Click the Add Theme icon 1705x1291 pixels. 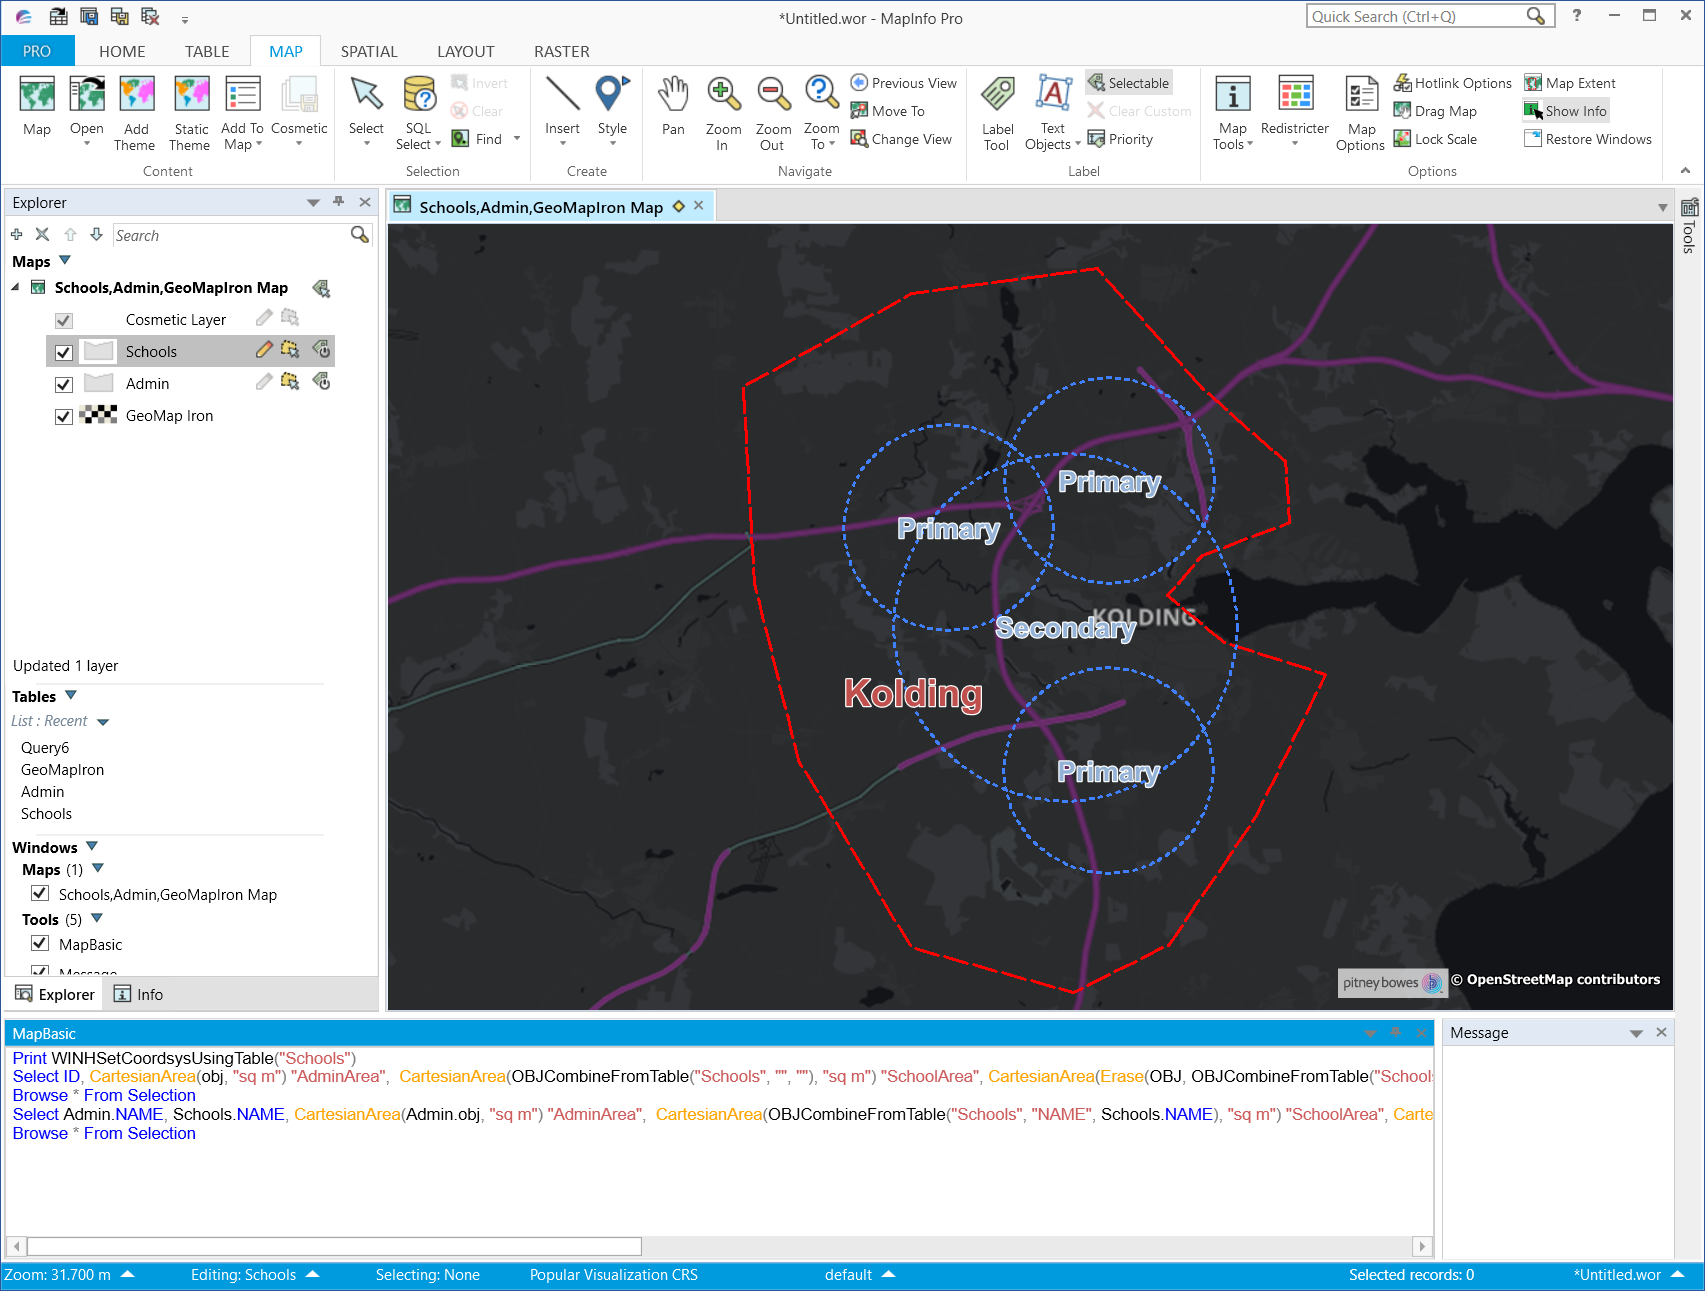tap(136, 94)
